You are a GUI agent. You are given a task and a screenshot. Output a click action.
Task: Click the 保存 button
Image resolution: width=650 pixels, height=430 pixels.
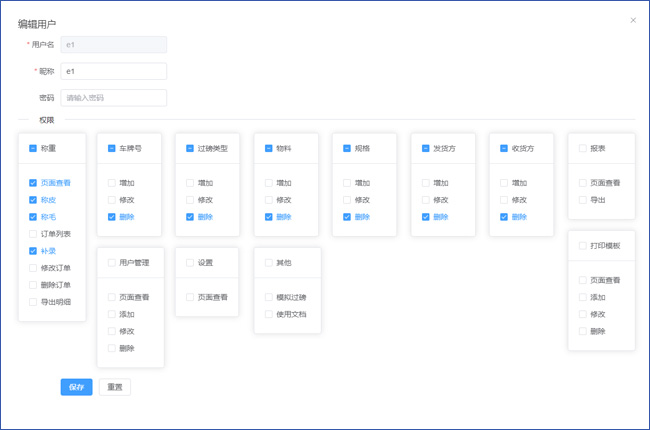76,387
